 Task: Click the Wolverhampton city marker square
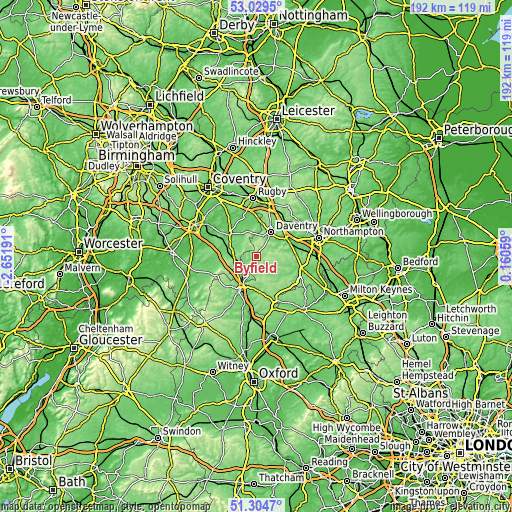[96, 134]
